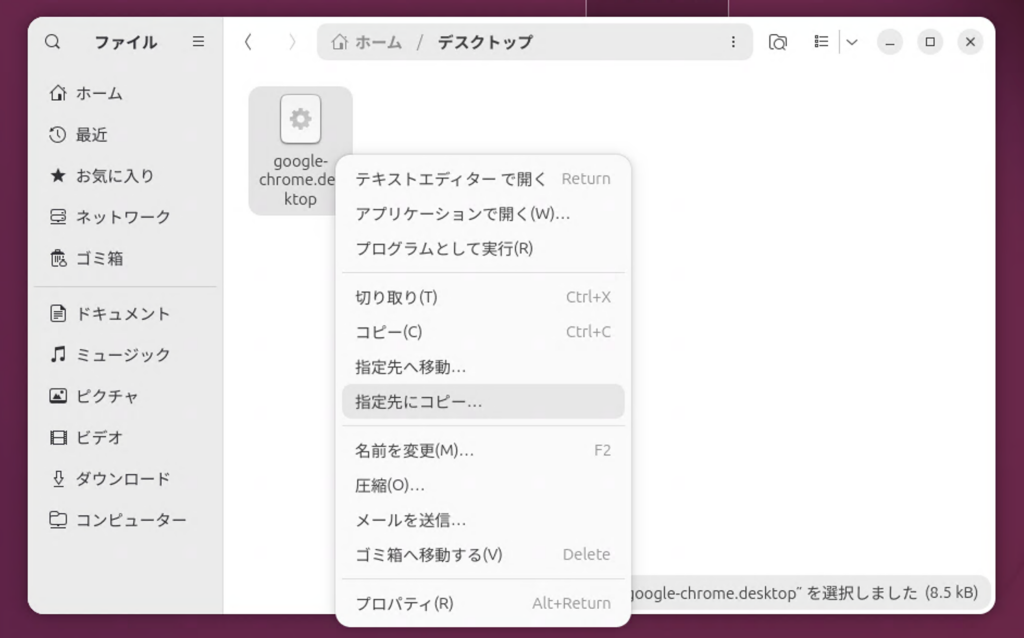This screenshot has height=638, width=1024.
Task: Click the search folder icon in toolbar
Action: click(777, 42)
